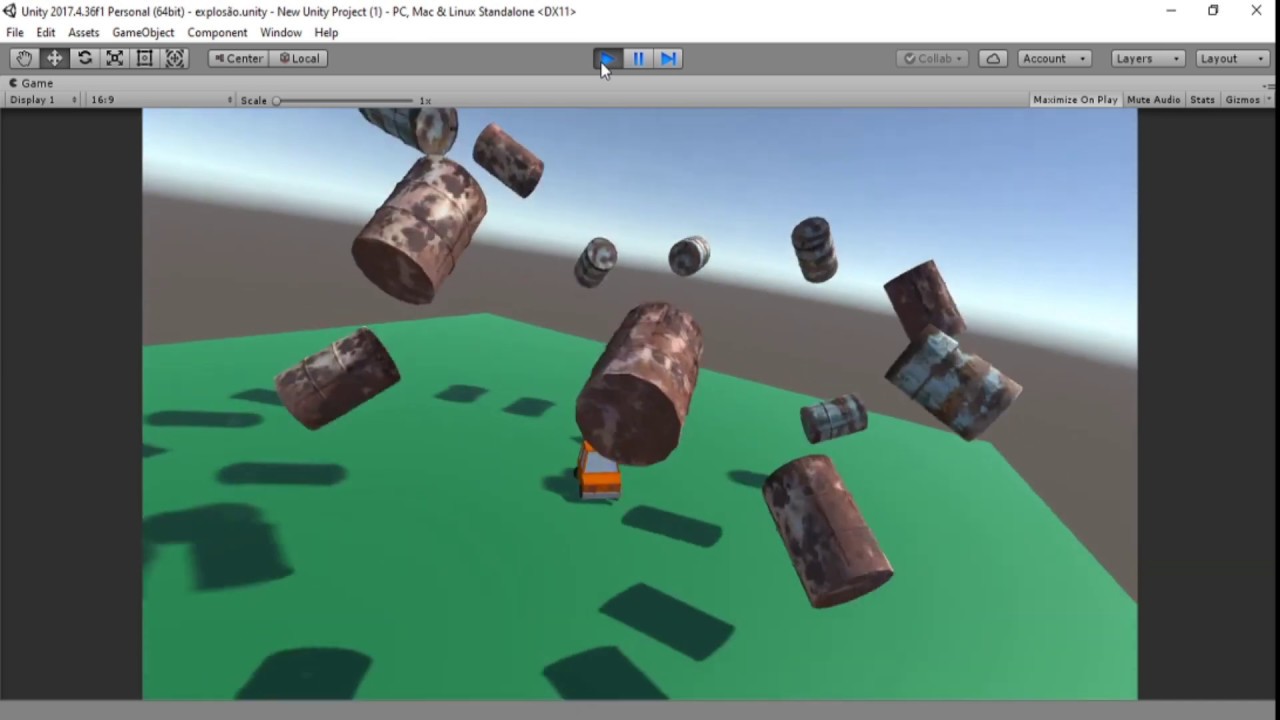Toggle Local handle rotation button

[299, 58]
